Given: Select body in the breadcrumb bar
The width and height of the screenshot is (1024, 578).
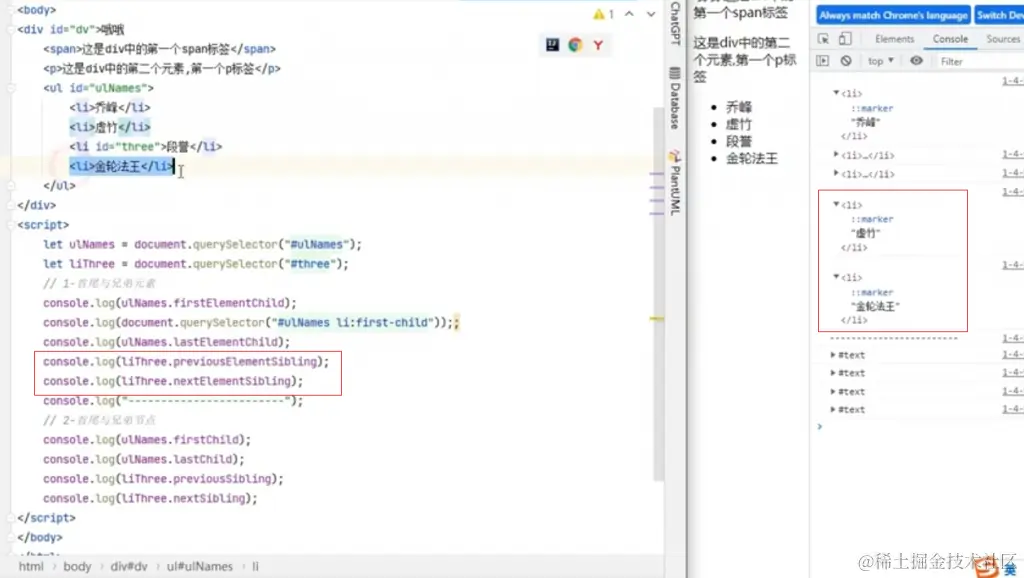Looking at the screenshot, I should [x=77, y=566].
